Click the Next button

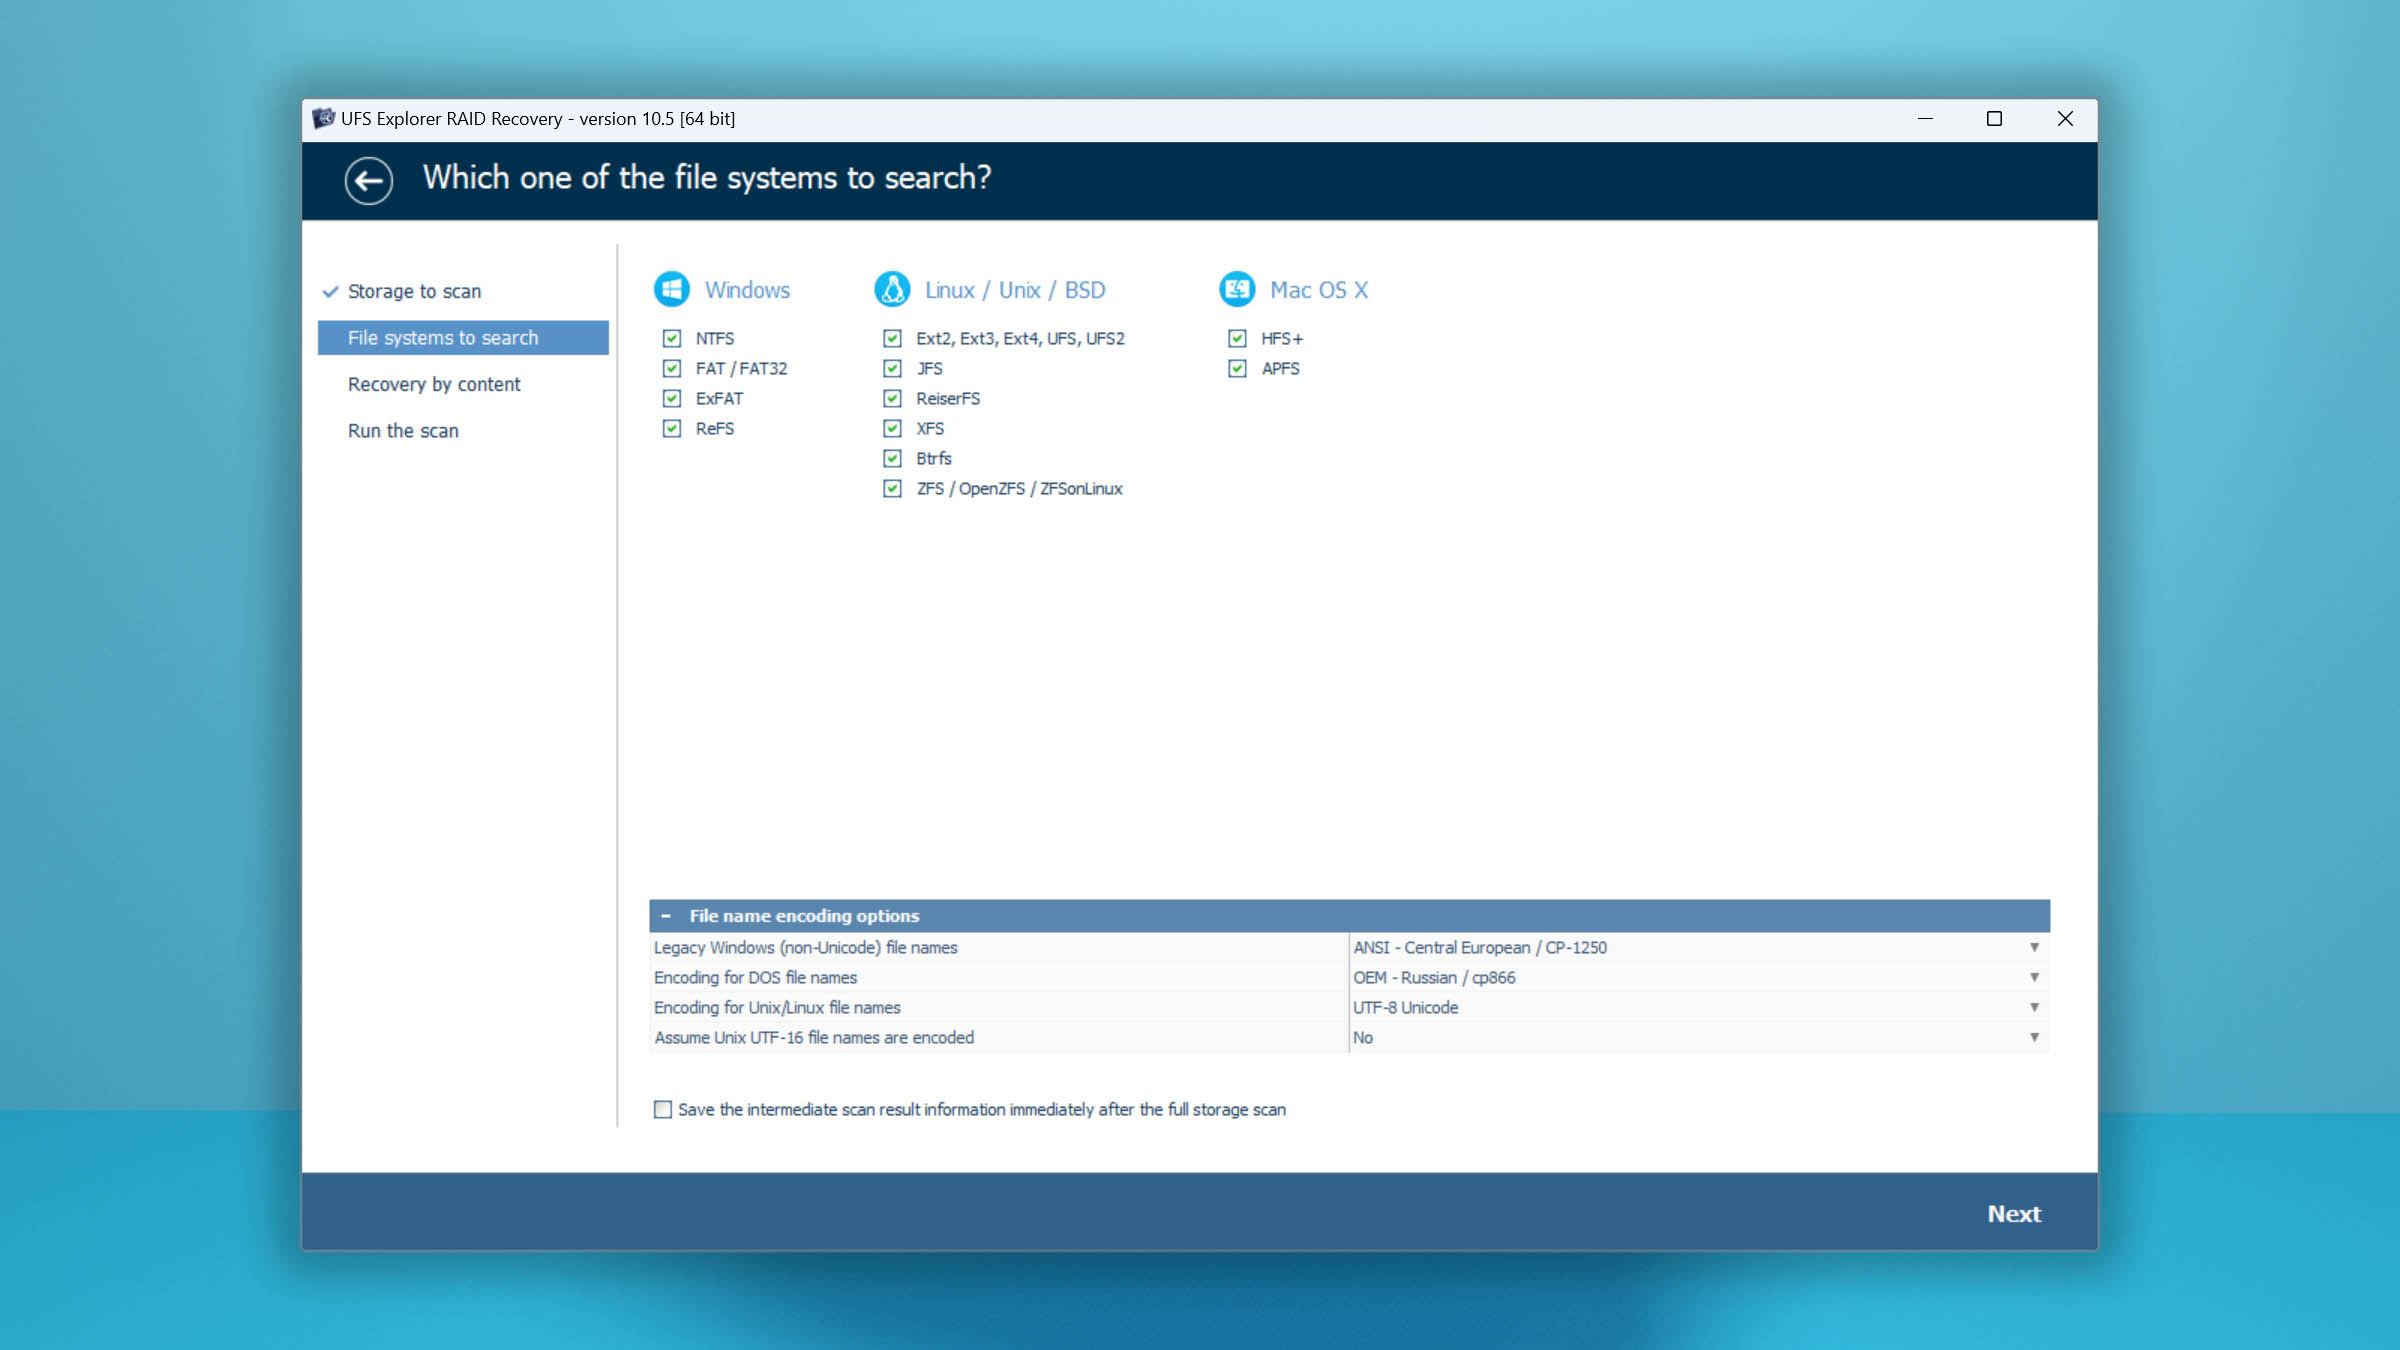pyautogui.click(x=2013, y=1213)
